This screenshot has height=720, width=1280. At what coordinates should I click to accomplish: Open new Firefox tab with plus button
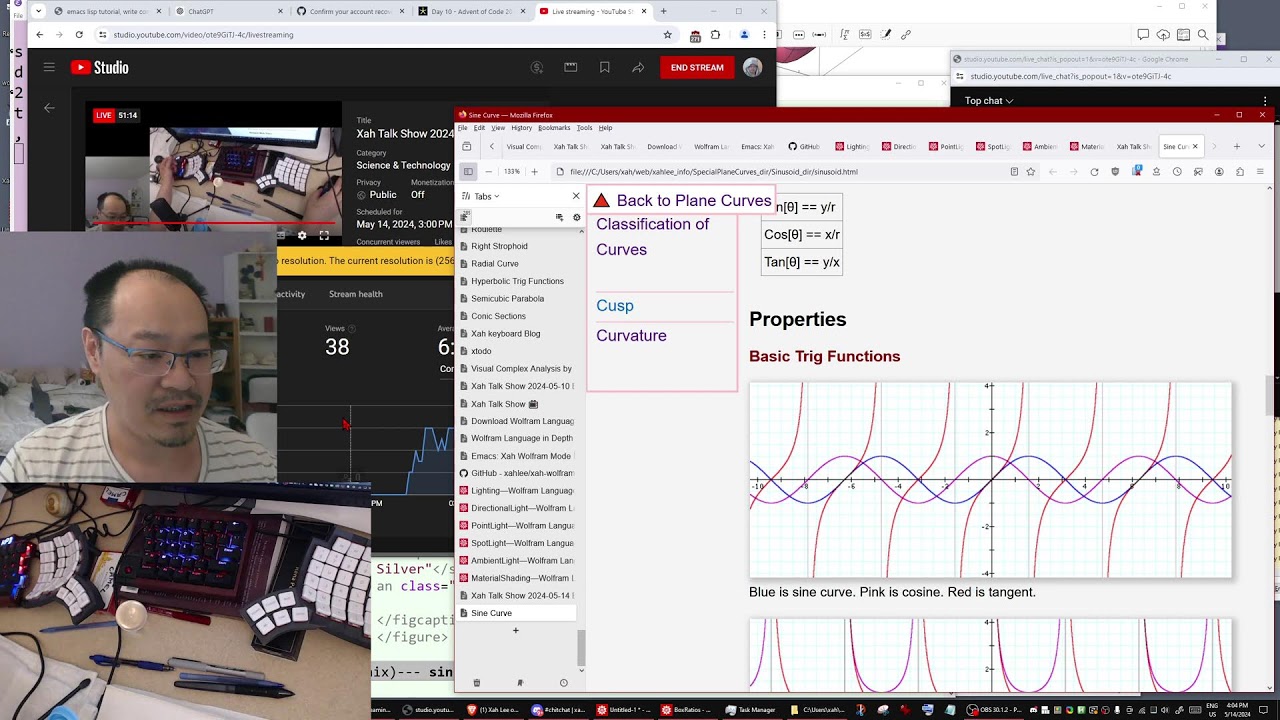pyautogui.click(x=1236, y=146)
